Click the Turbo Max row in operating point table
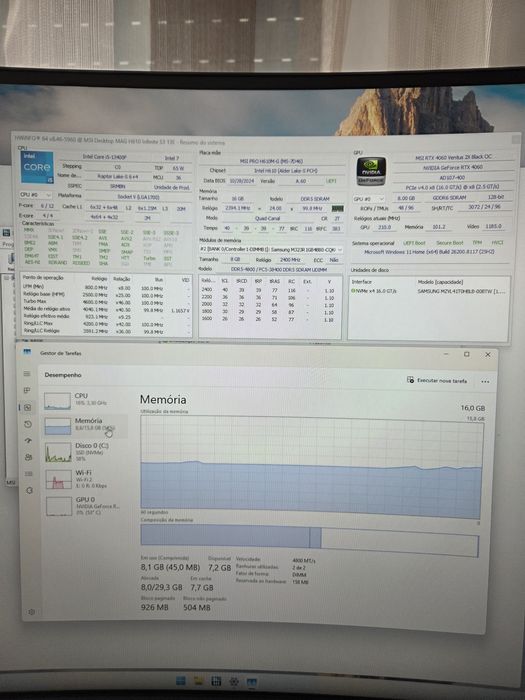The width and height of the screenshot is (525, 700). (106, 303)
